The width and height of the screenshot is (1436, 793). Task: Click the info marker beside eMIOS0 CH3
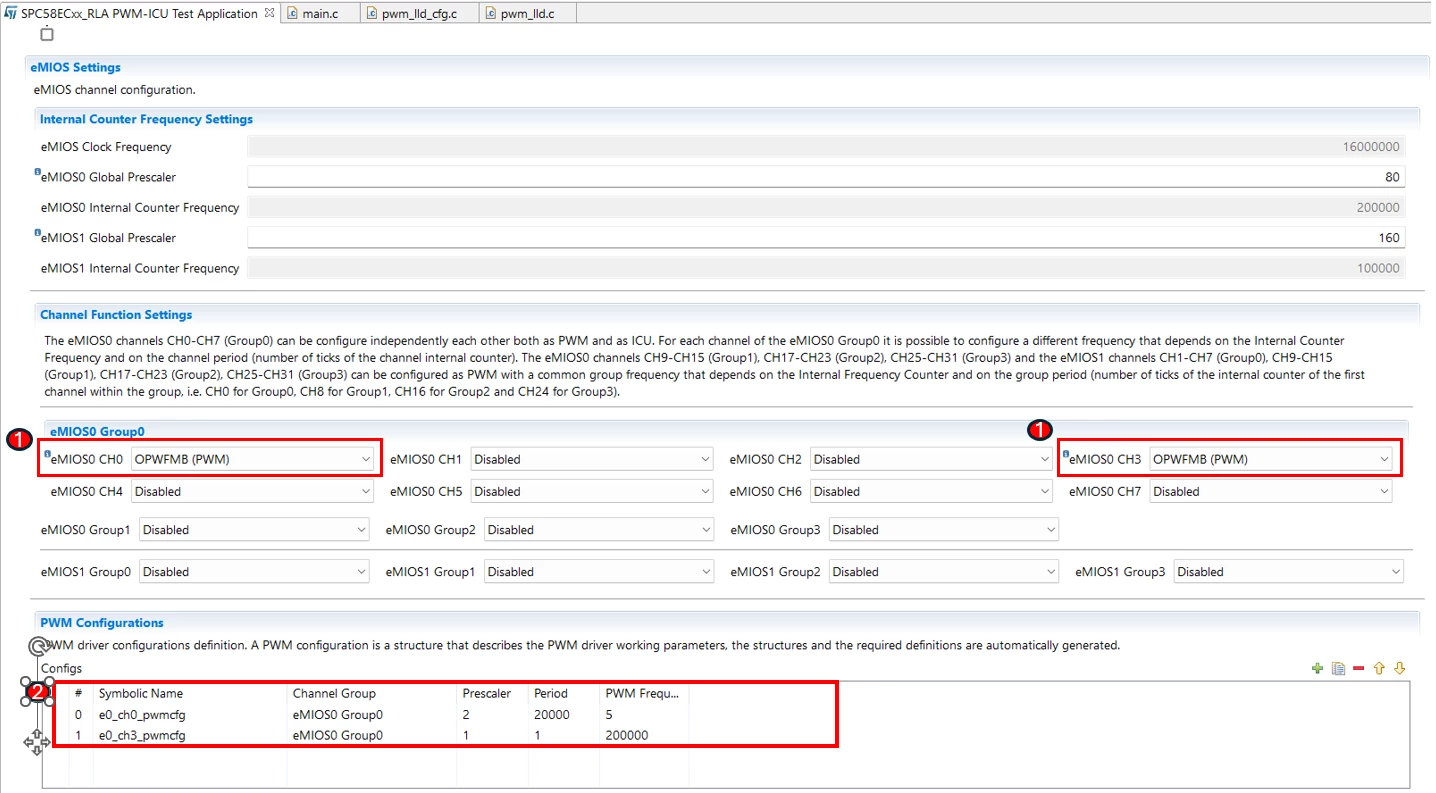tap(1066, 455)
